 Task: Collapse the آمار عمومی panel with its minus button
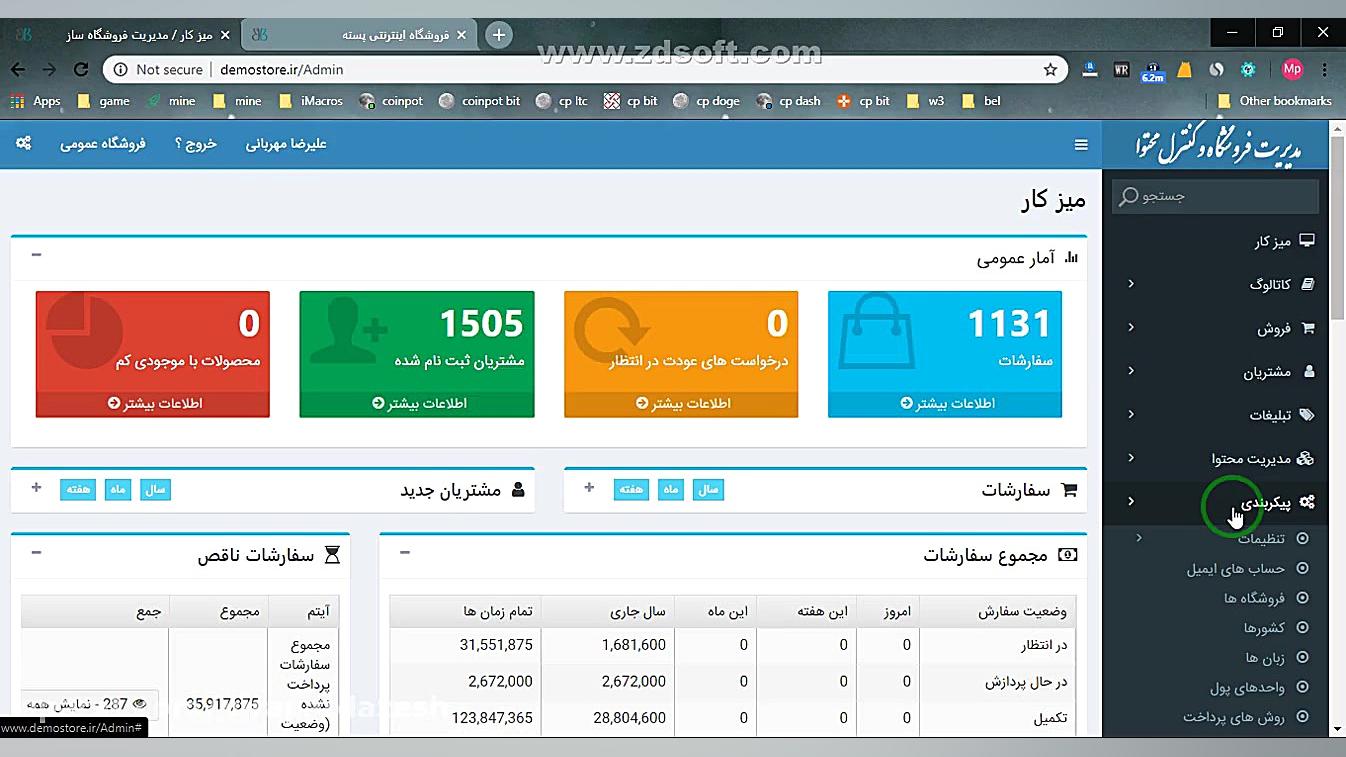tap(35, 255)
